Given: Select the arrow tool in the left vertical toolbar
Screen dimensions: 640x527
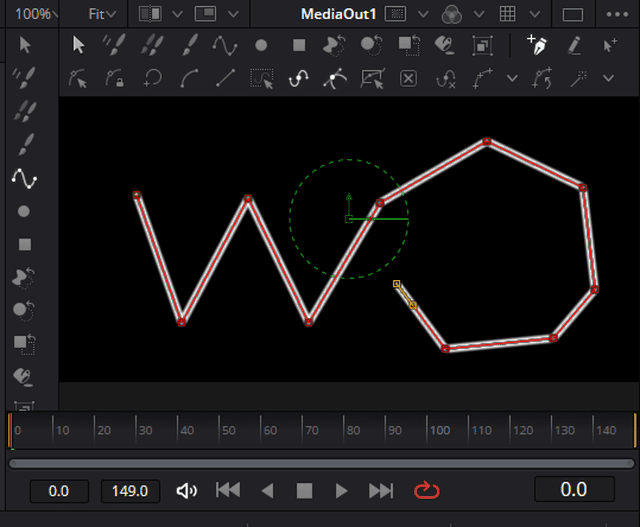Looking at the screenshot, I should [x=25, y=44].
